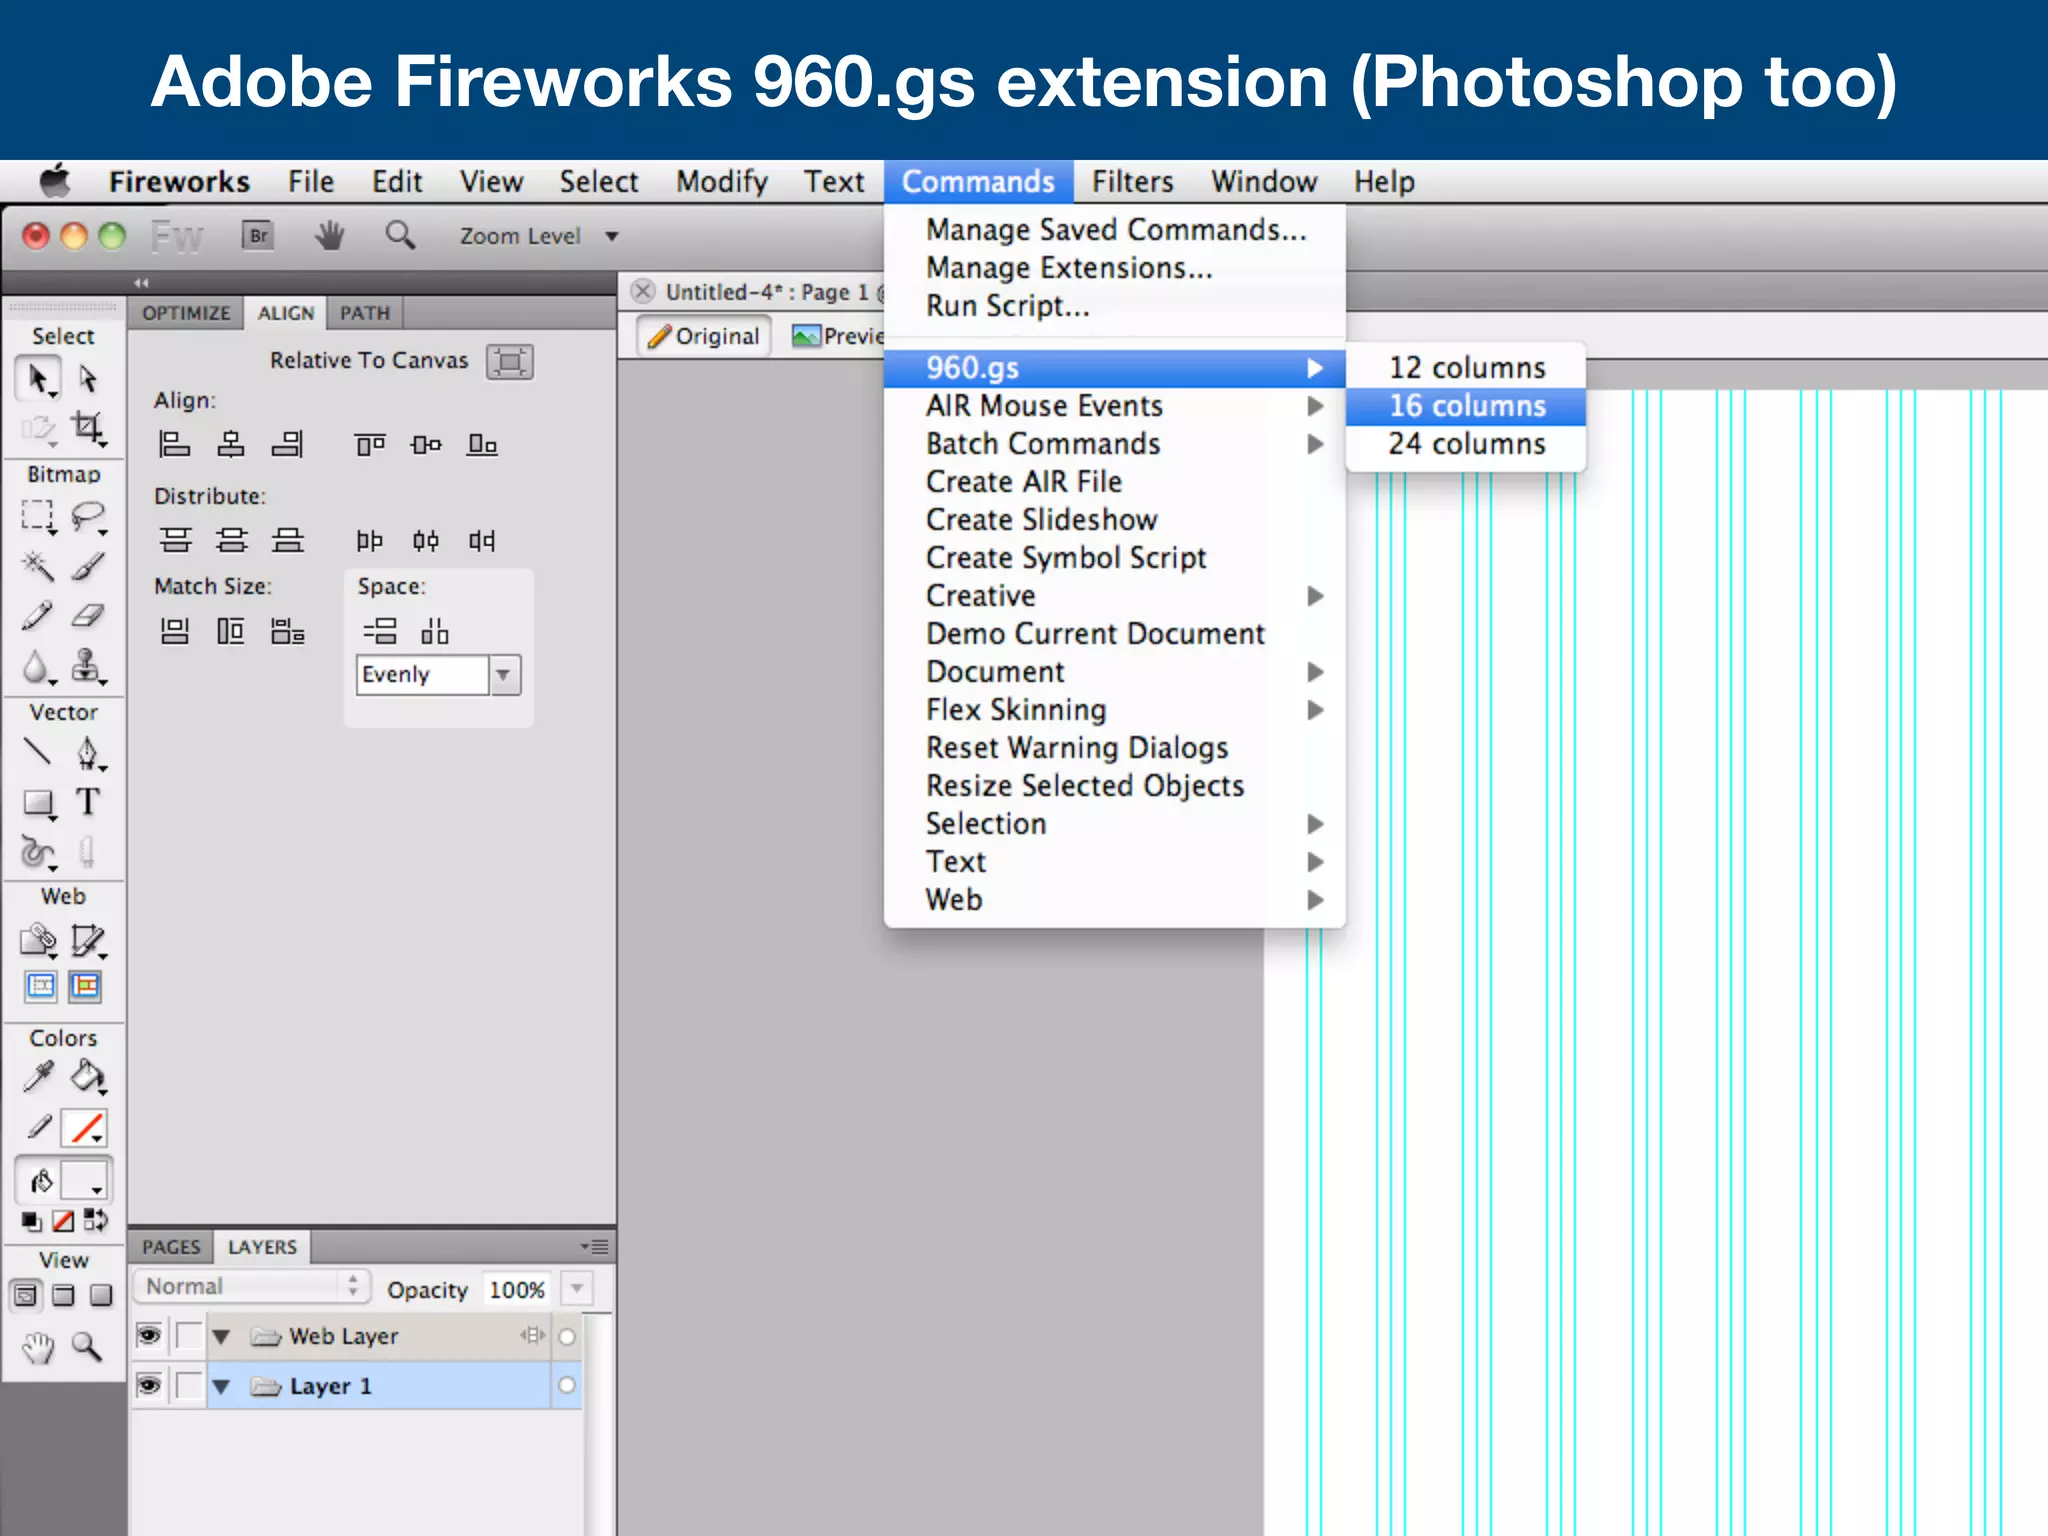2048x1536 pixels.
Task: Select the Text tool
Action: pyautogui.click(x=87, y=801)
